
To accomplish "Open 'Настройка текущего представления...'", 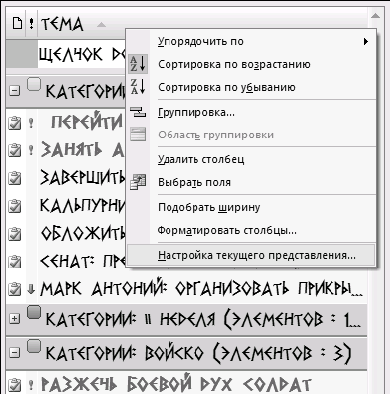I will pyautogui.click(x=251, y=255).
